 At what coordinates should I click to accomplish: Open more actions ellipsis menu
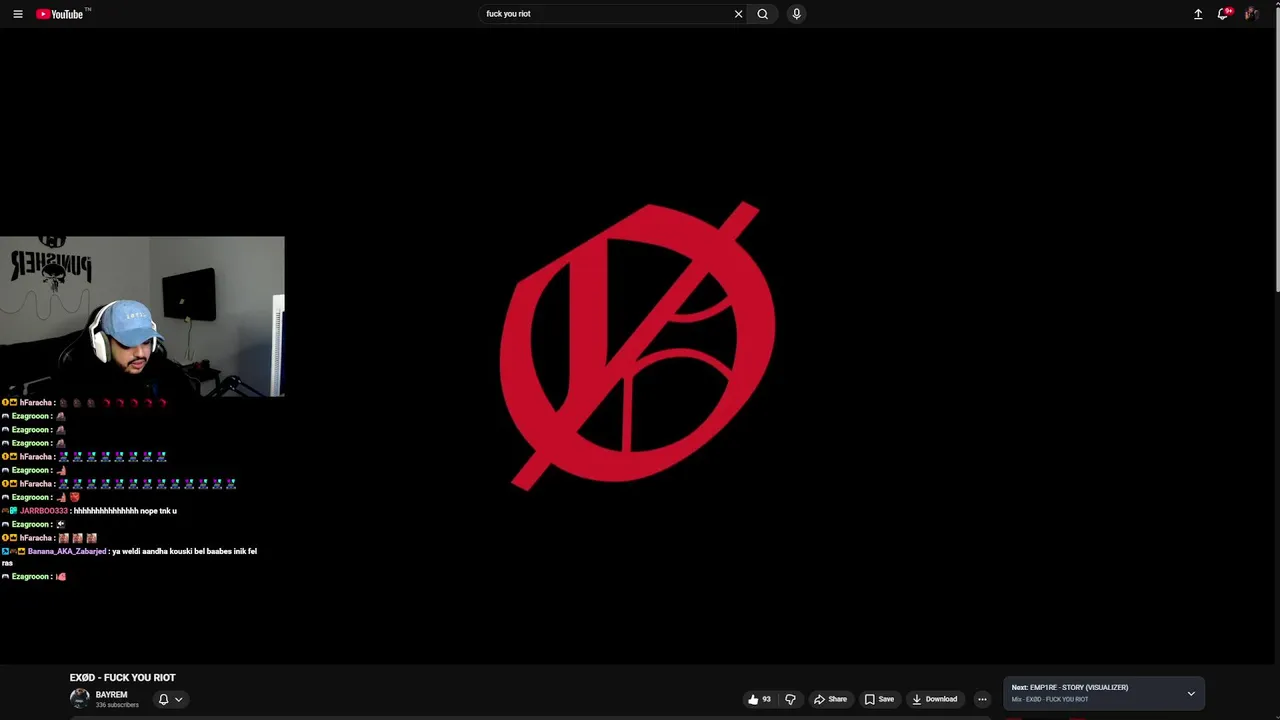pyautogui.click(x=982, y=699)
